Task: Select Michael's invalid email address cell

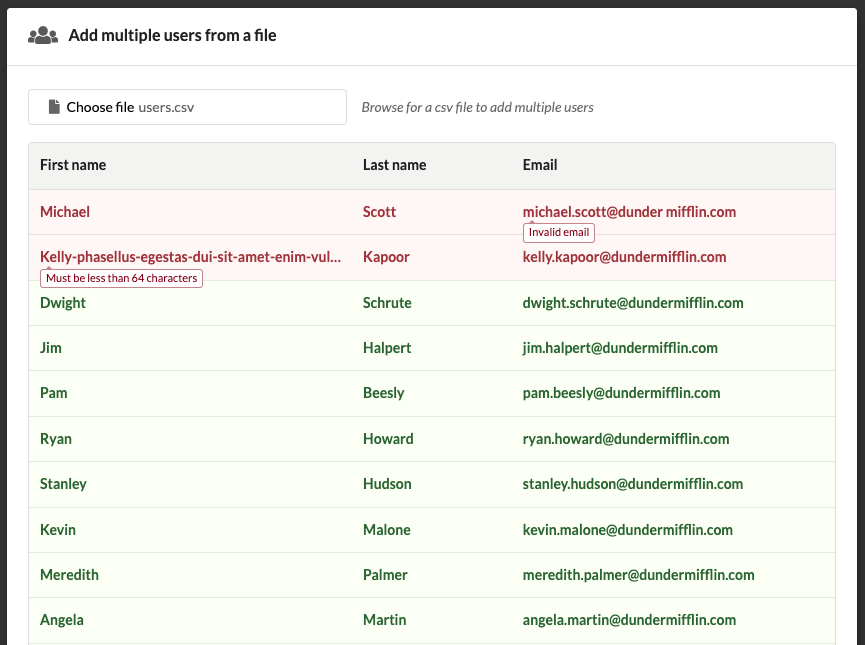Action: tap(629, 212)
